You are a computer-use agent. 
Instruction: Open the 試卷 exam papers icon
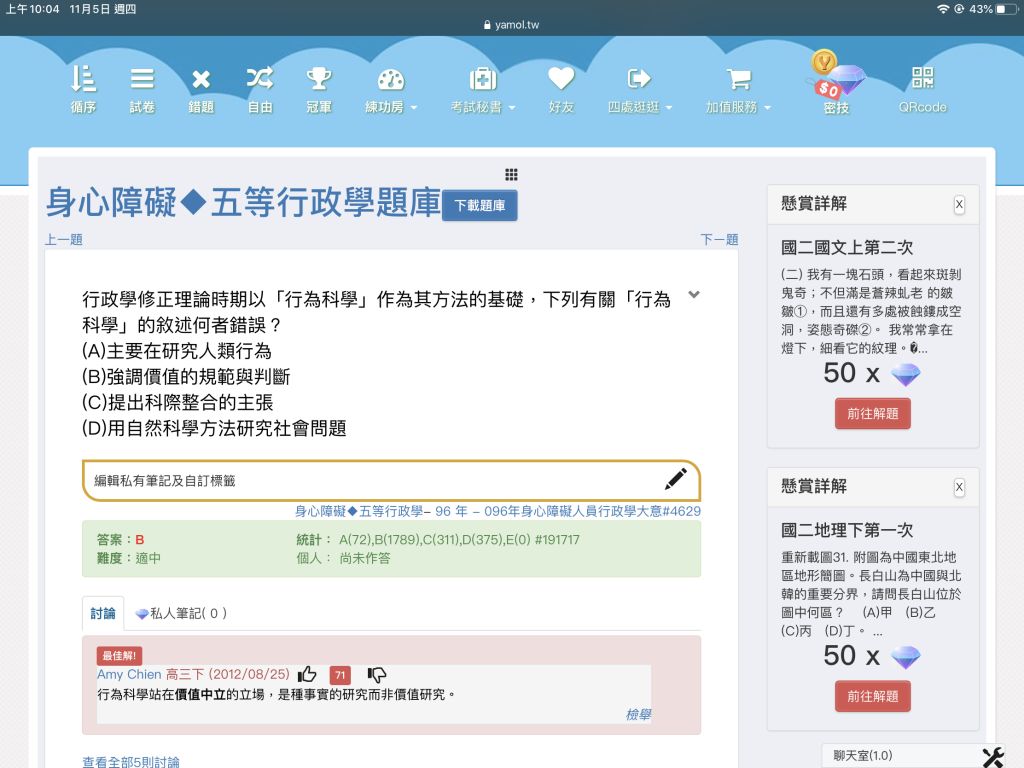tap(142, 89)
